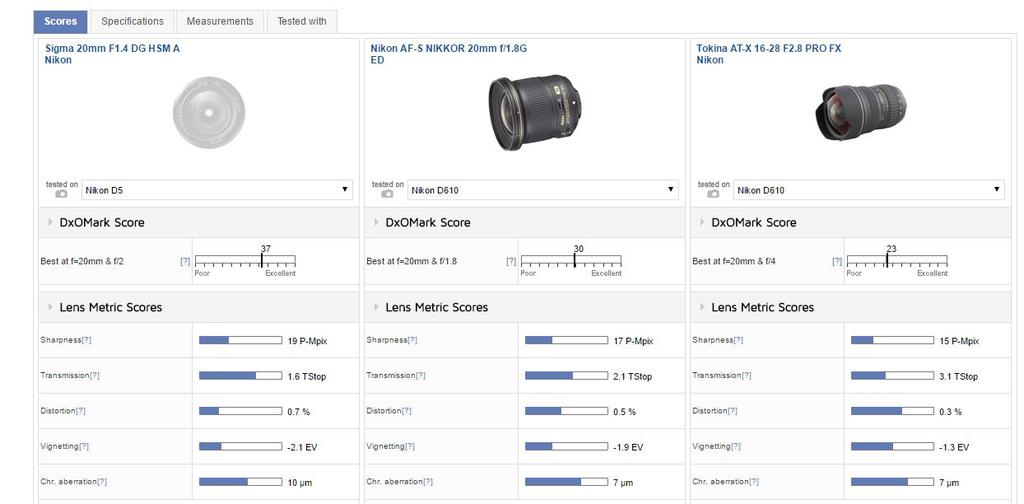Open help [?] beside Nikon 20mm DxOMark score
This screenshot has height=504, width=1024.
click(x=511, y=261)
